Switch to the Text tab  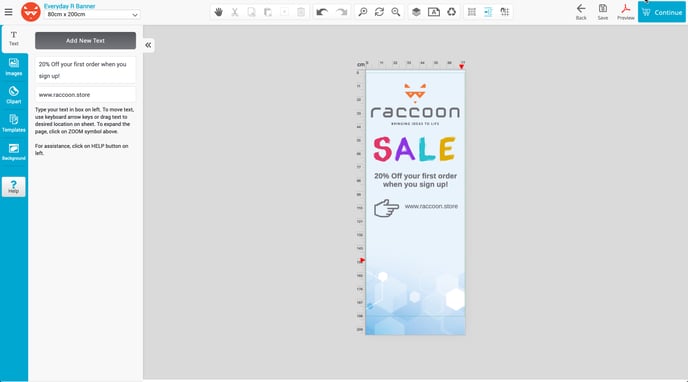click(x=14, y=39)
